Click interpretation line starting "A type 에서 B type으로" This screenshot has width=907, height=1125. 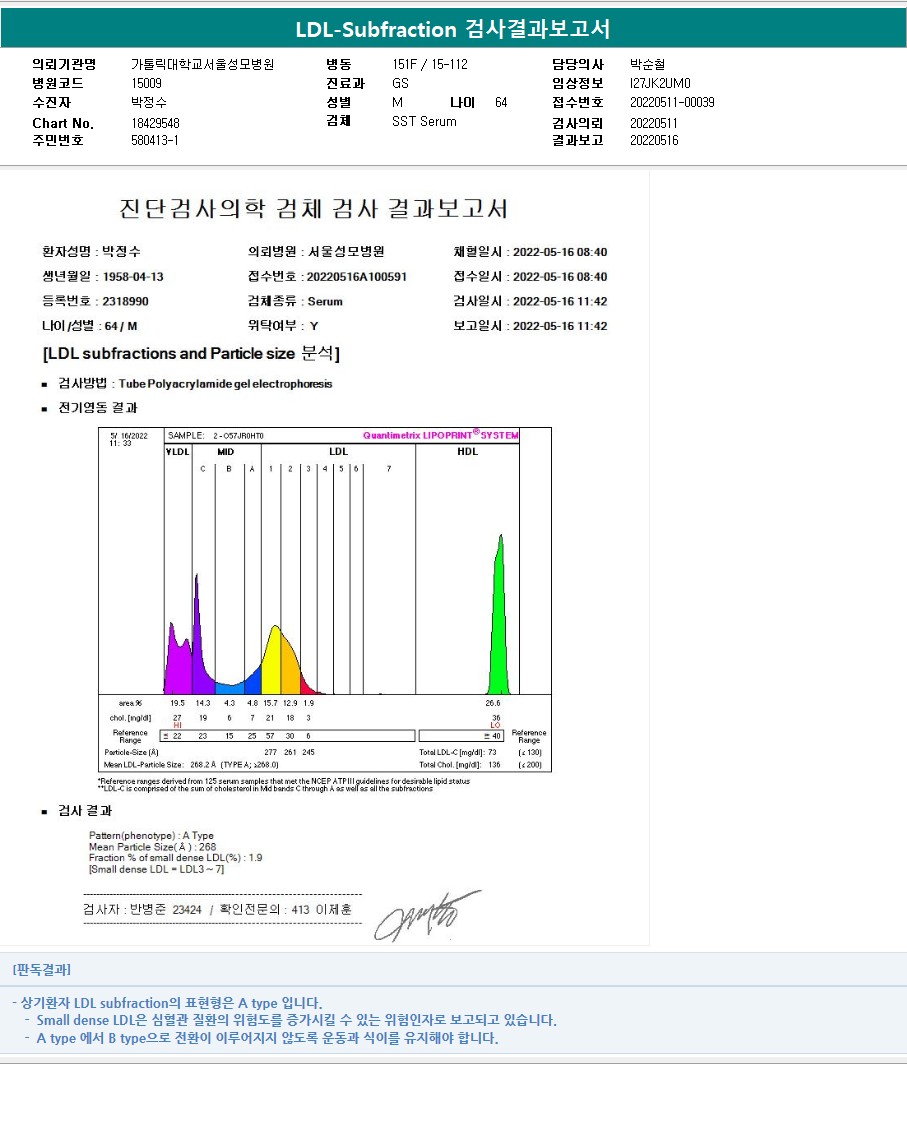point(267,1038)
